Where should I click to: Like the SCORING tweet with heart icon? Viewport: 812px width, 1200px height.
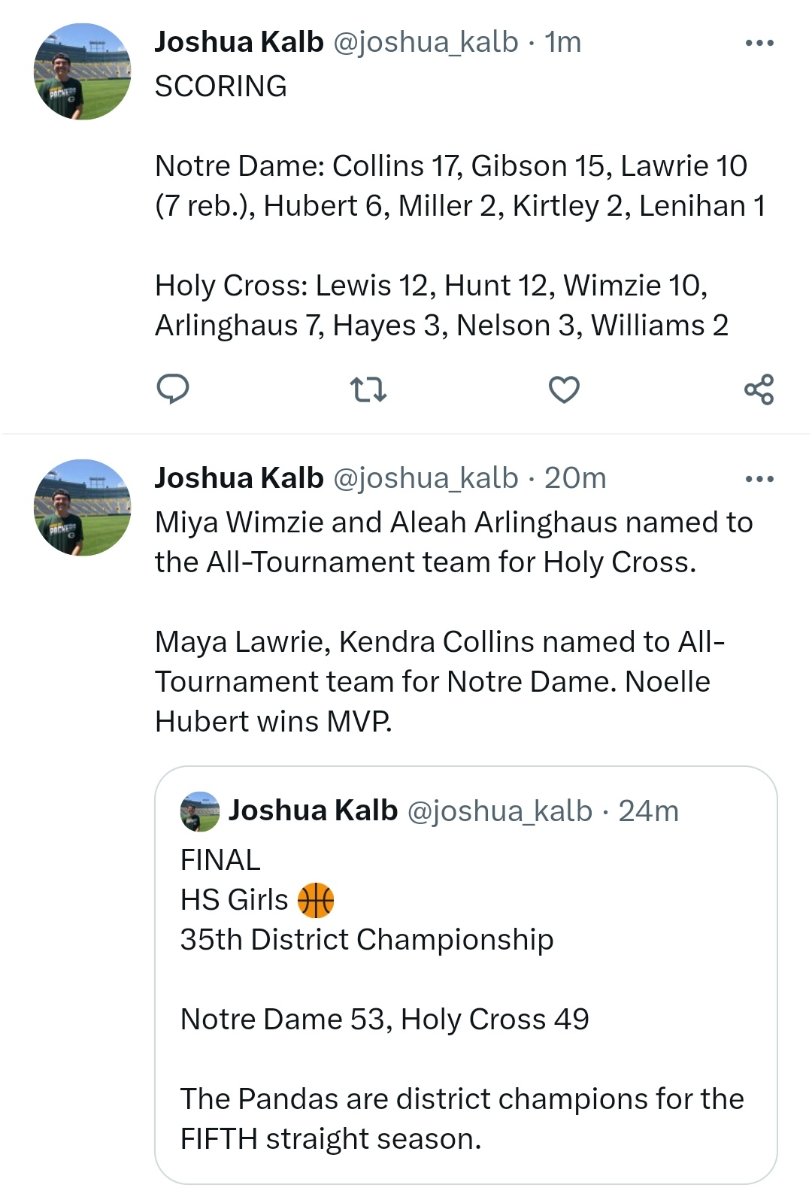click(565, 390)
